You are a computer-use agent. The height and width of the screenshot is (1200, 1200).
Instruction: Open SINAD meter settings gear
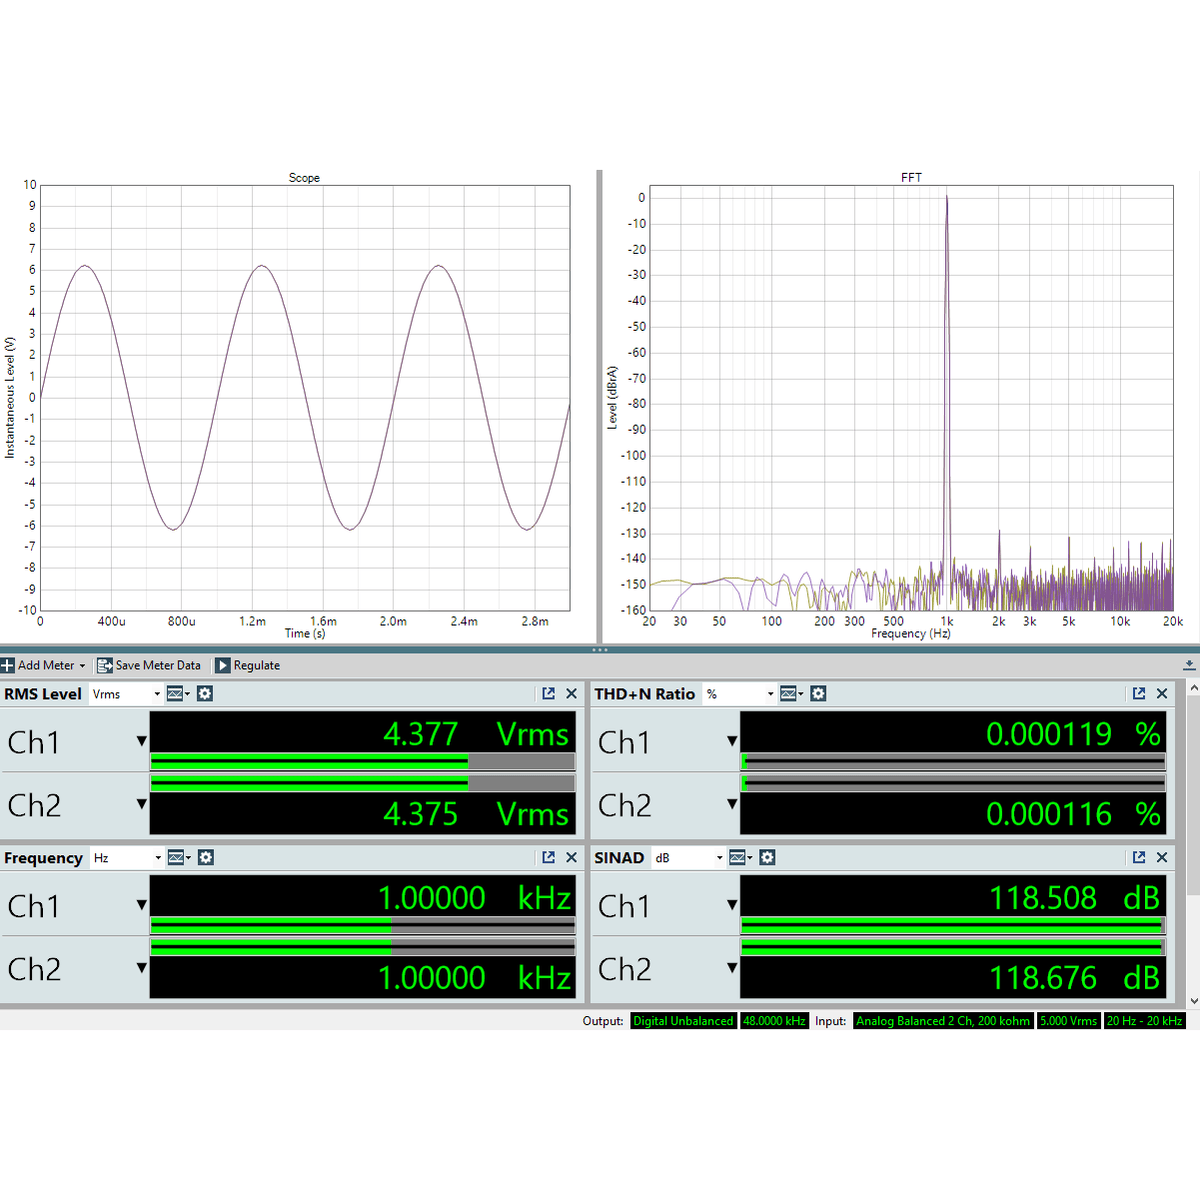click(767, 857)
